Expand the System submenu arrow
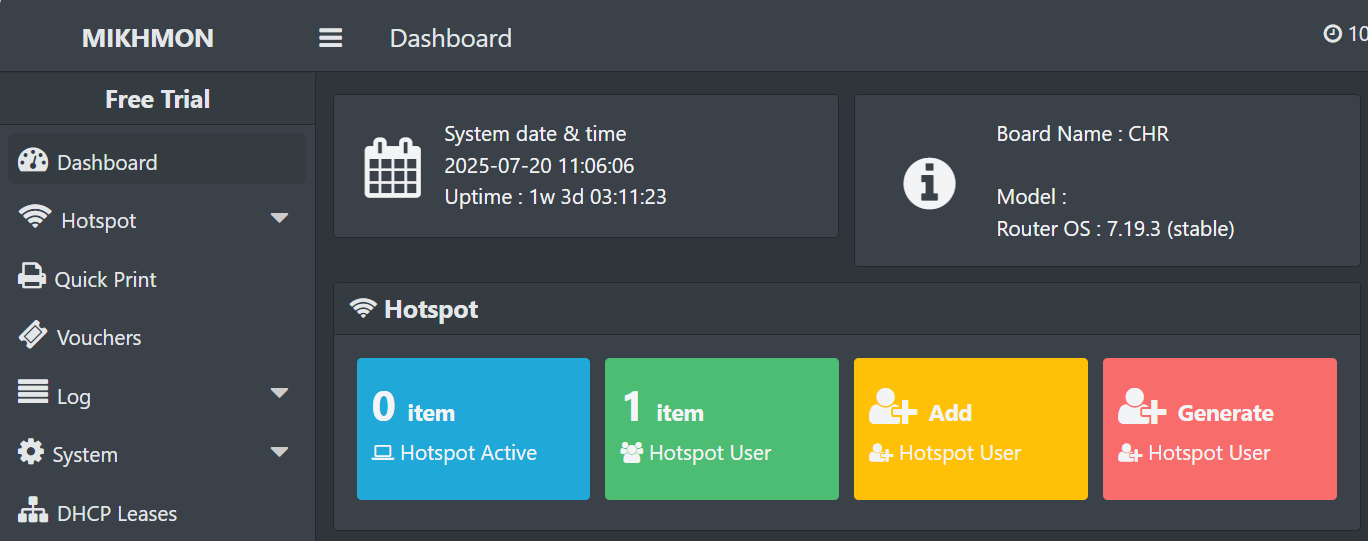Image resolution: width=1368 pixels, height=541 pixels. (280, 452)
